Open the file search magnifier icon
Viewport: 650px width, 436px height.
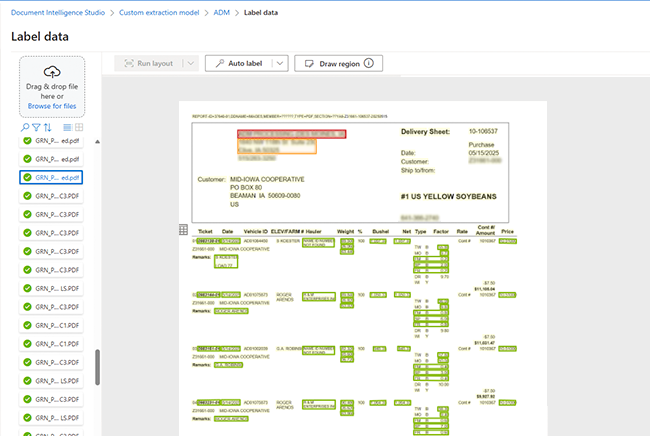(25, 127)
